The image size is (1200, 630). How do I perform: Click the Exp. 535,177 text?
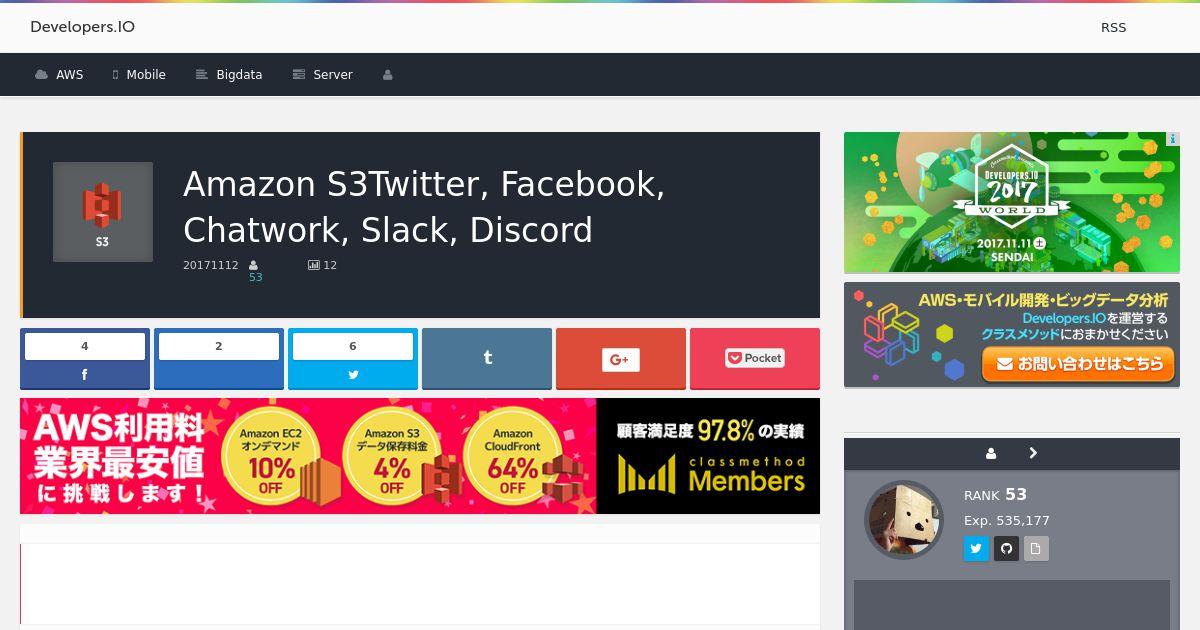[1007, 521]
